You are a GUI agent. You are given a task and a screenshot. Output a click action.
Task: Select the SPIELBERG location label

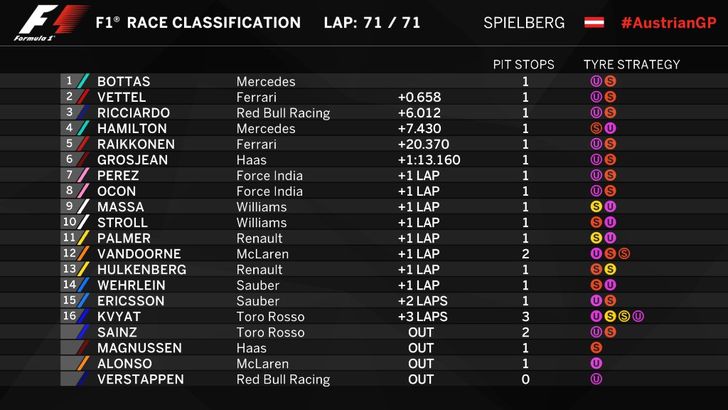tap(524, 22)
